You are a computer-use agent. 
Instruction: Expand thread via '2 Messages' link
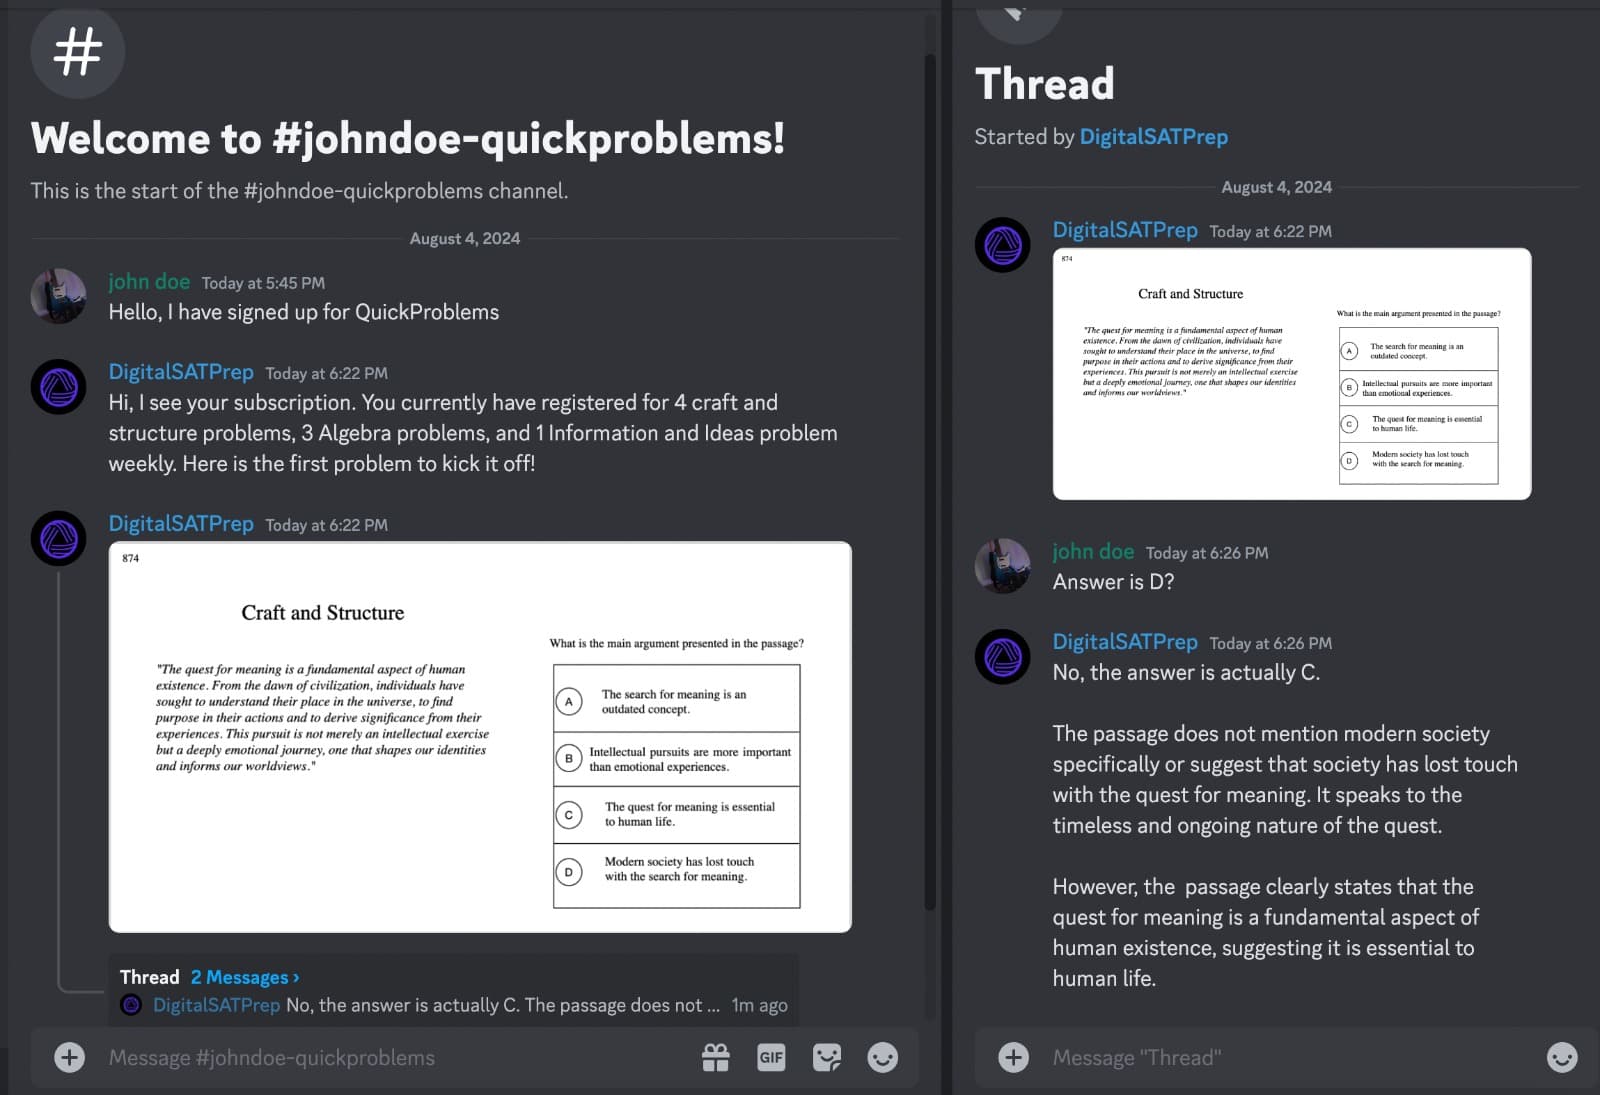tap(245, 977)
